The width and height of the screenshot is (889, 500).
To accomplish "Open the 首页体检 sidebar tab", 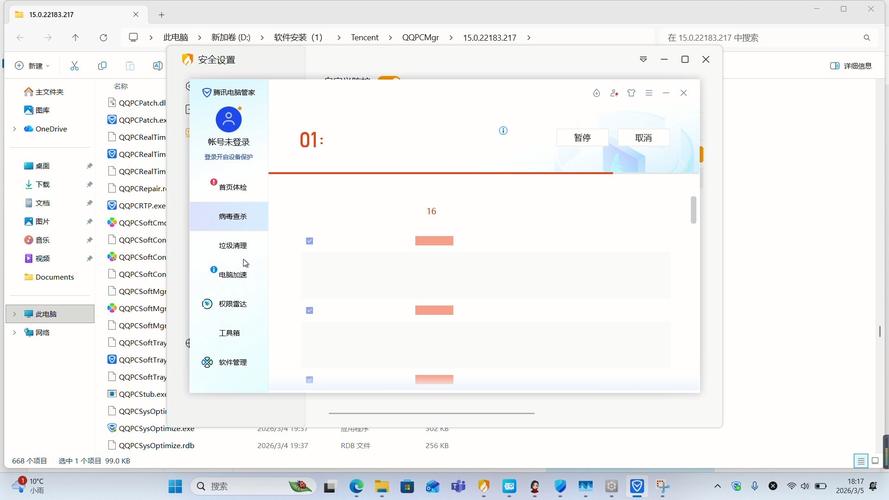I will tap(229, 187).
